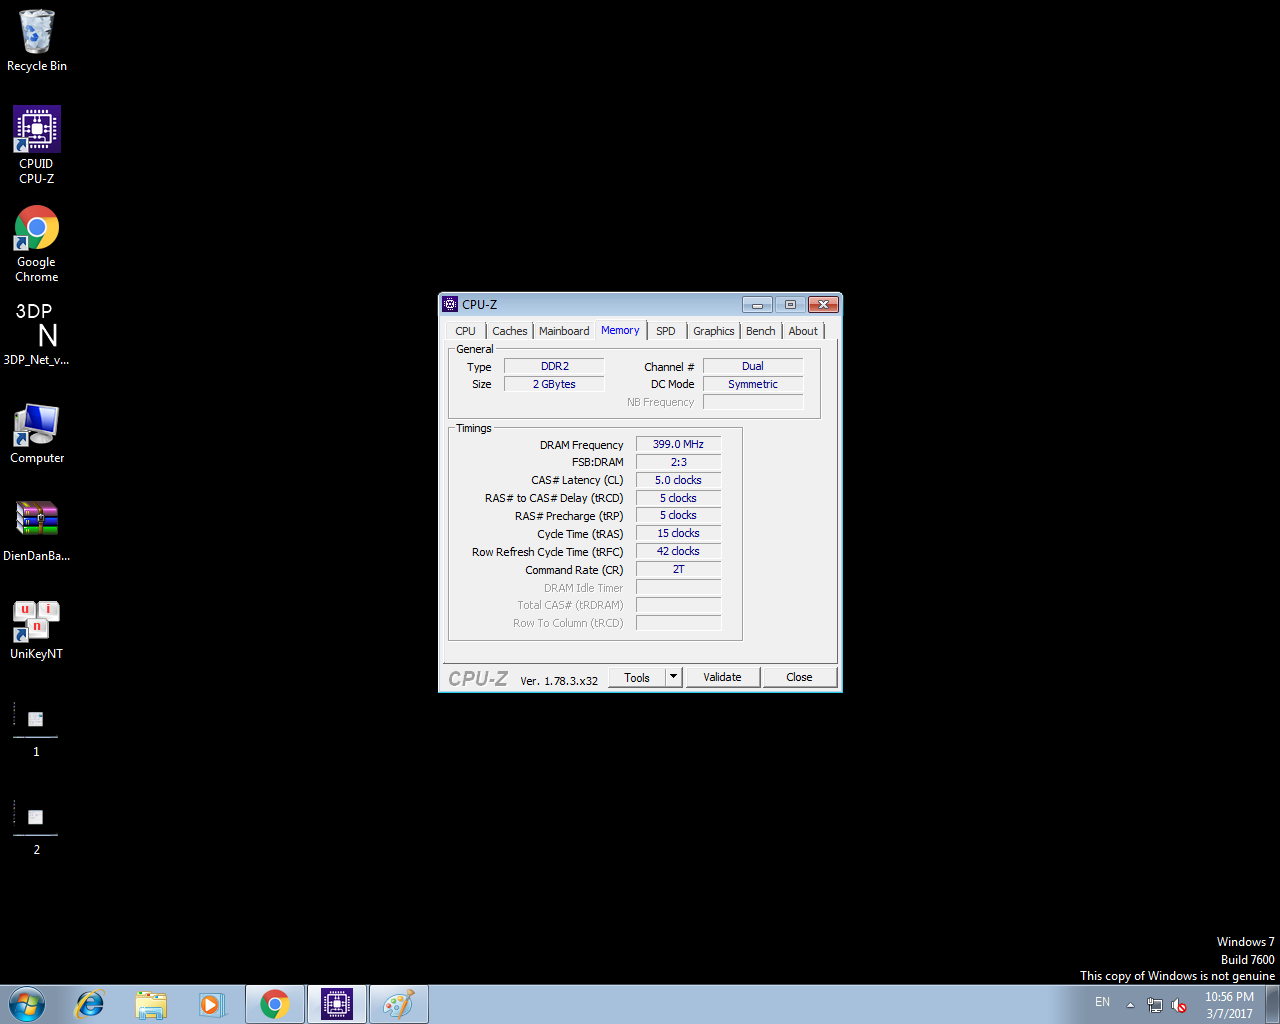This screenshot has width=1280, height=1024.
Task: Open network tray icon
Action: click(1155, 1005)
